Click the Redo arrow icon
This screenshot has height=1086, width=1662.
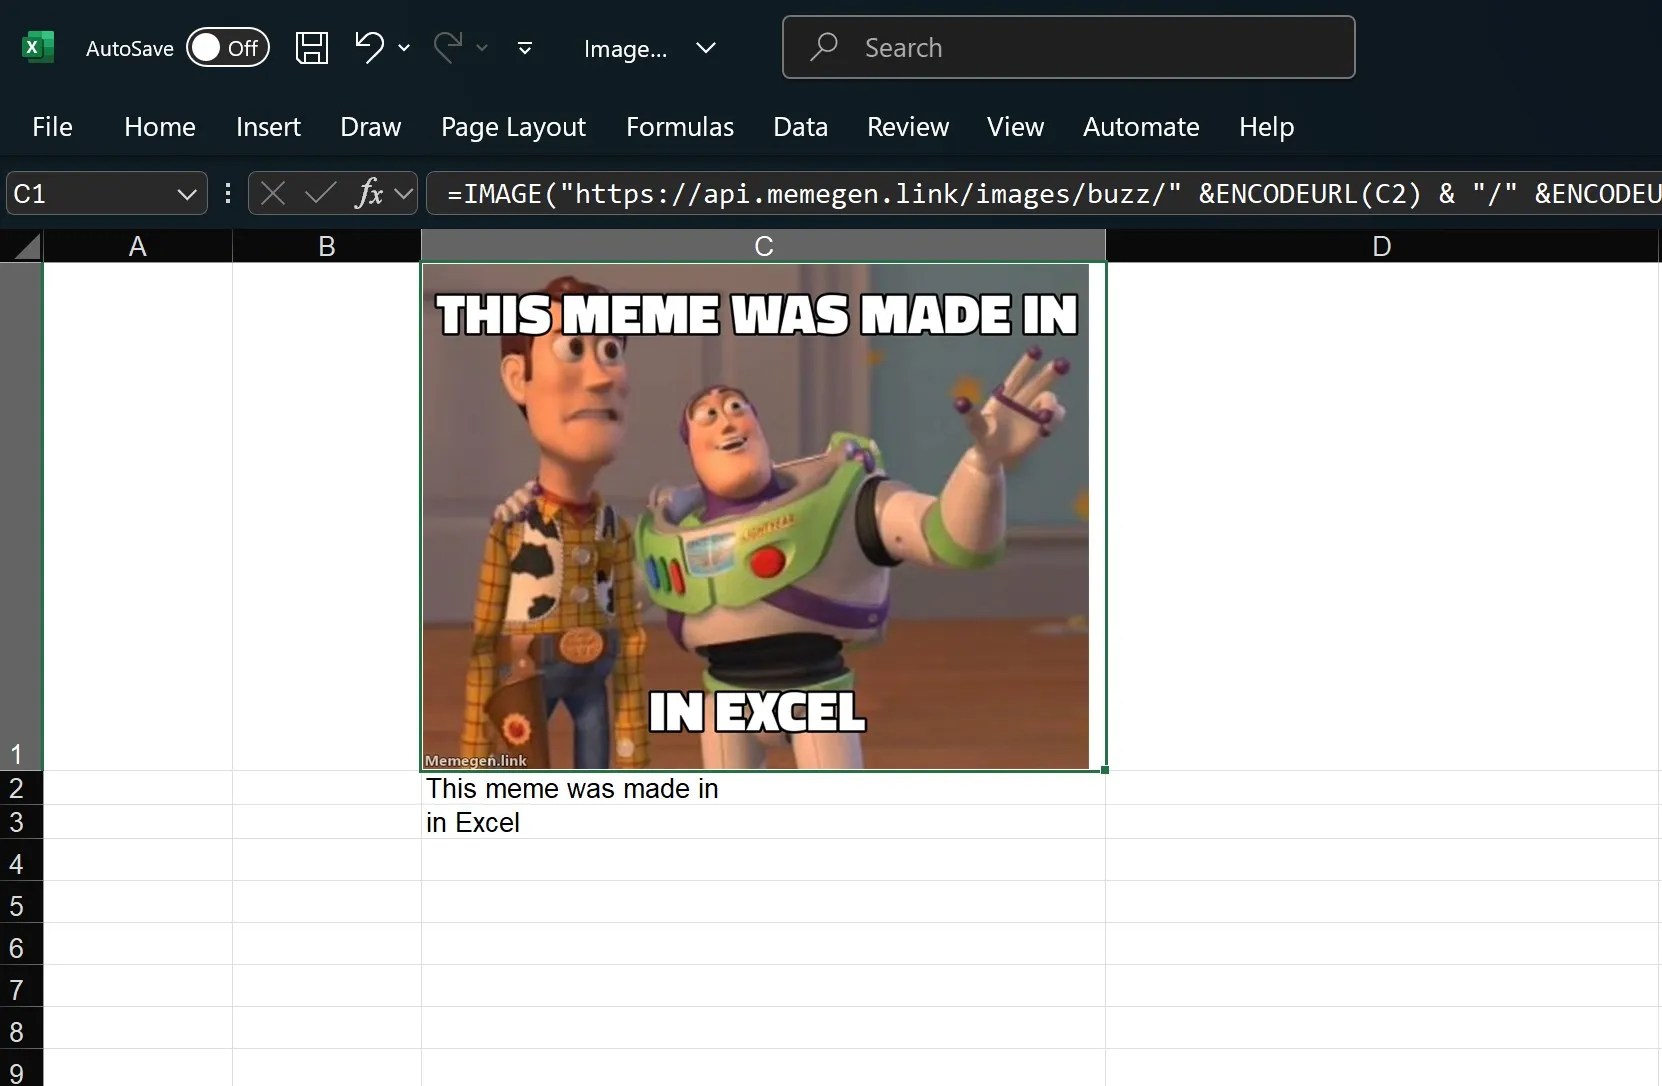click(448, 47)
